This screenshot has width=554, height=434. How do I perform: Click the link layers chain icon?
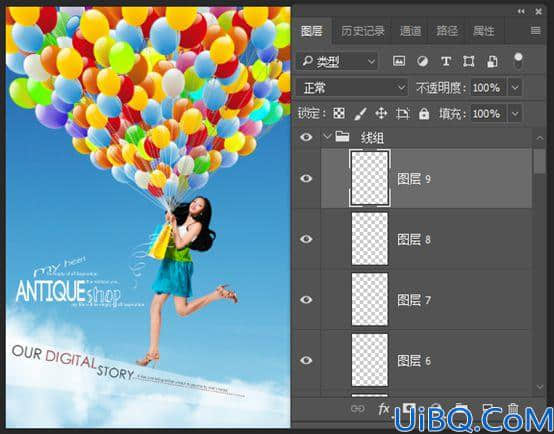click(358, 409)
